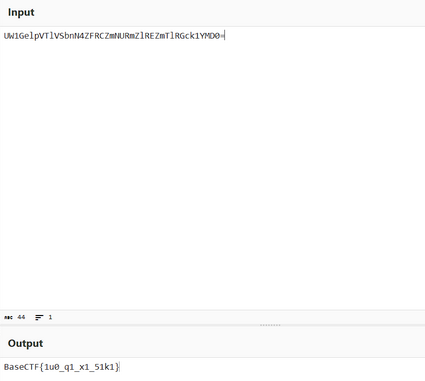Click the YMD0 ending of input text
The height and width of the screenshot is (381, 425).
pyautogui.click(x=210, y=36)
